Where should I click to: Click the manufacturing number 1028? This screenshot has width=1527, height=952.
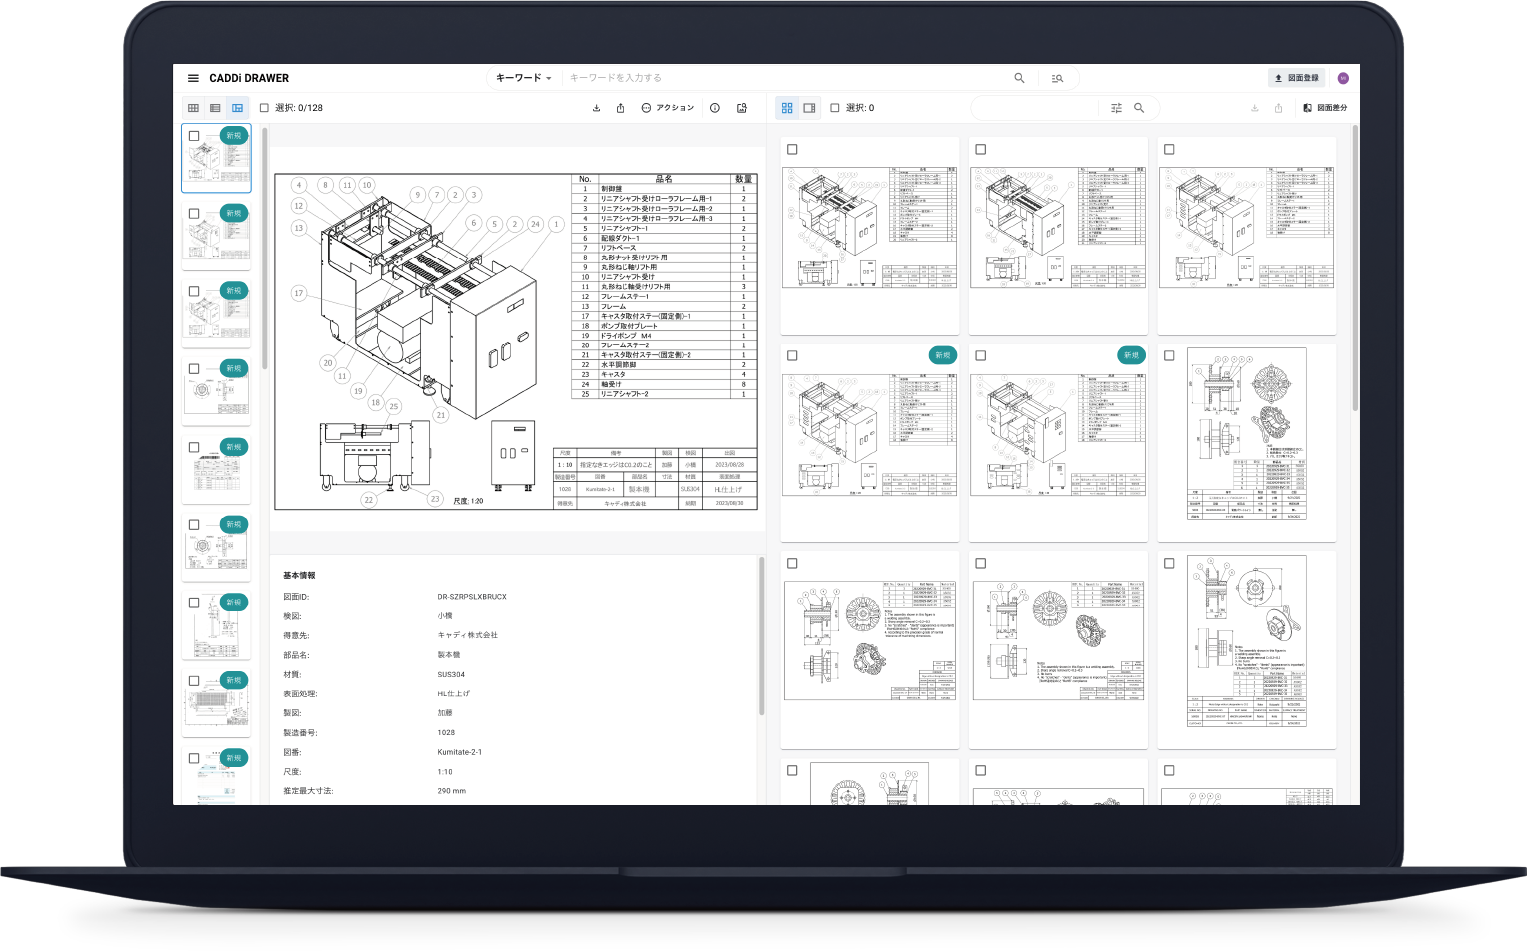tap(446, 732)
